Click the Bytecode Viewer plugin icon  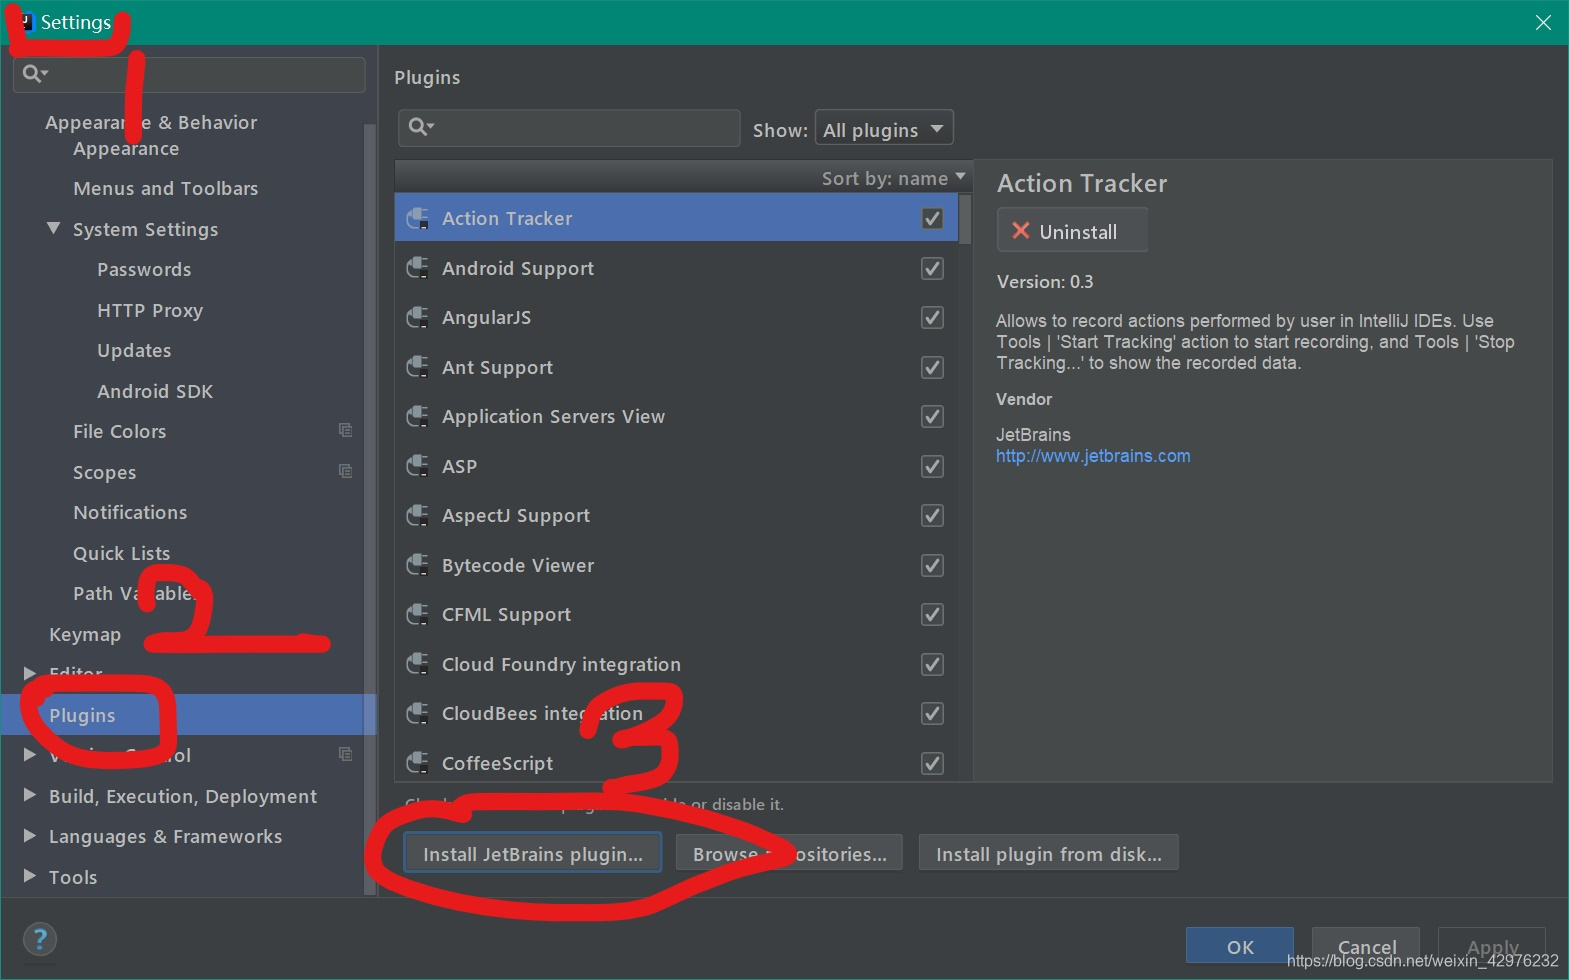point(417,565)
